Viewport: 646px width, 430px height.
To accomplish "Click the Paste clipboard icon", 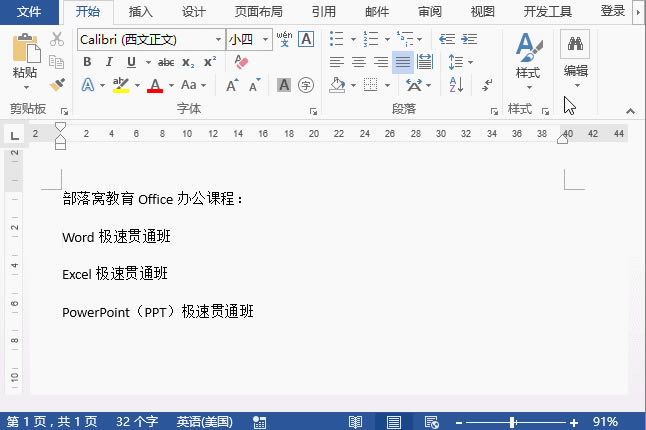I will (x=26, y=48).
